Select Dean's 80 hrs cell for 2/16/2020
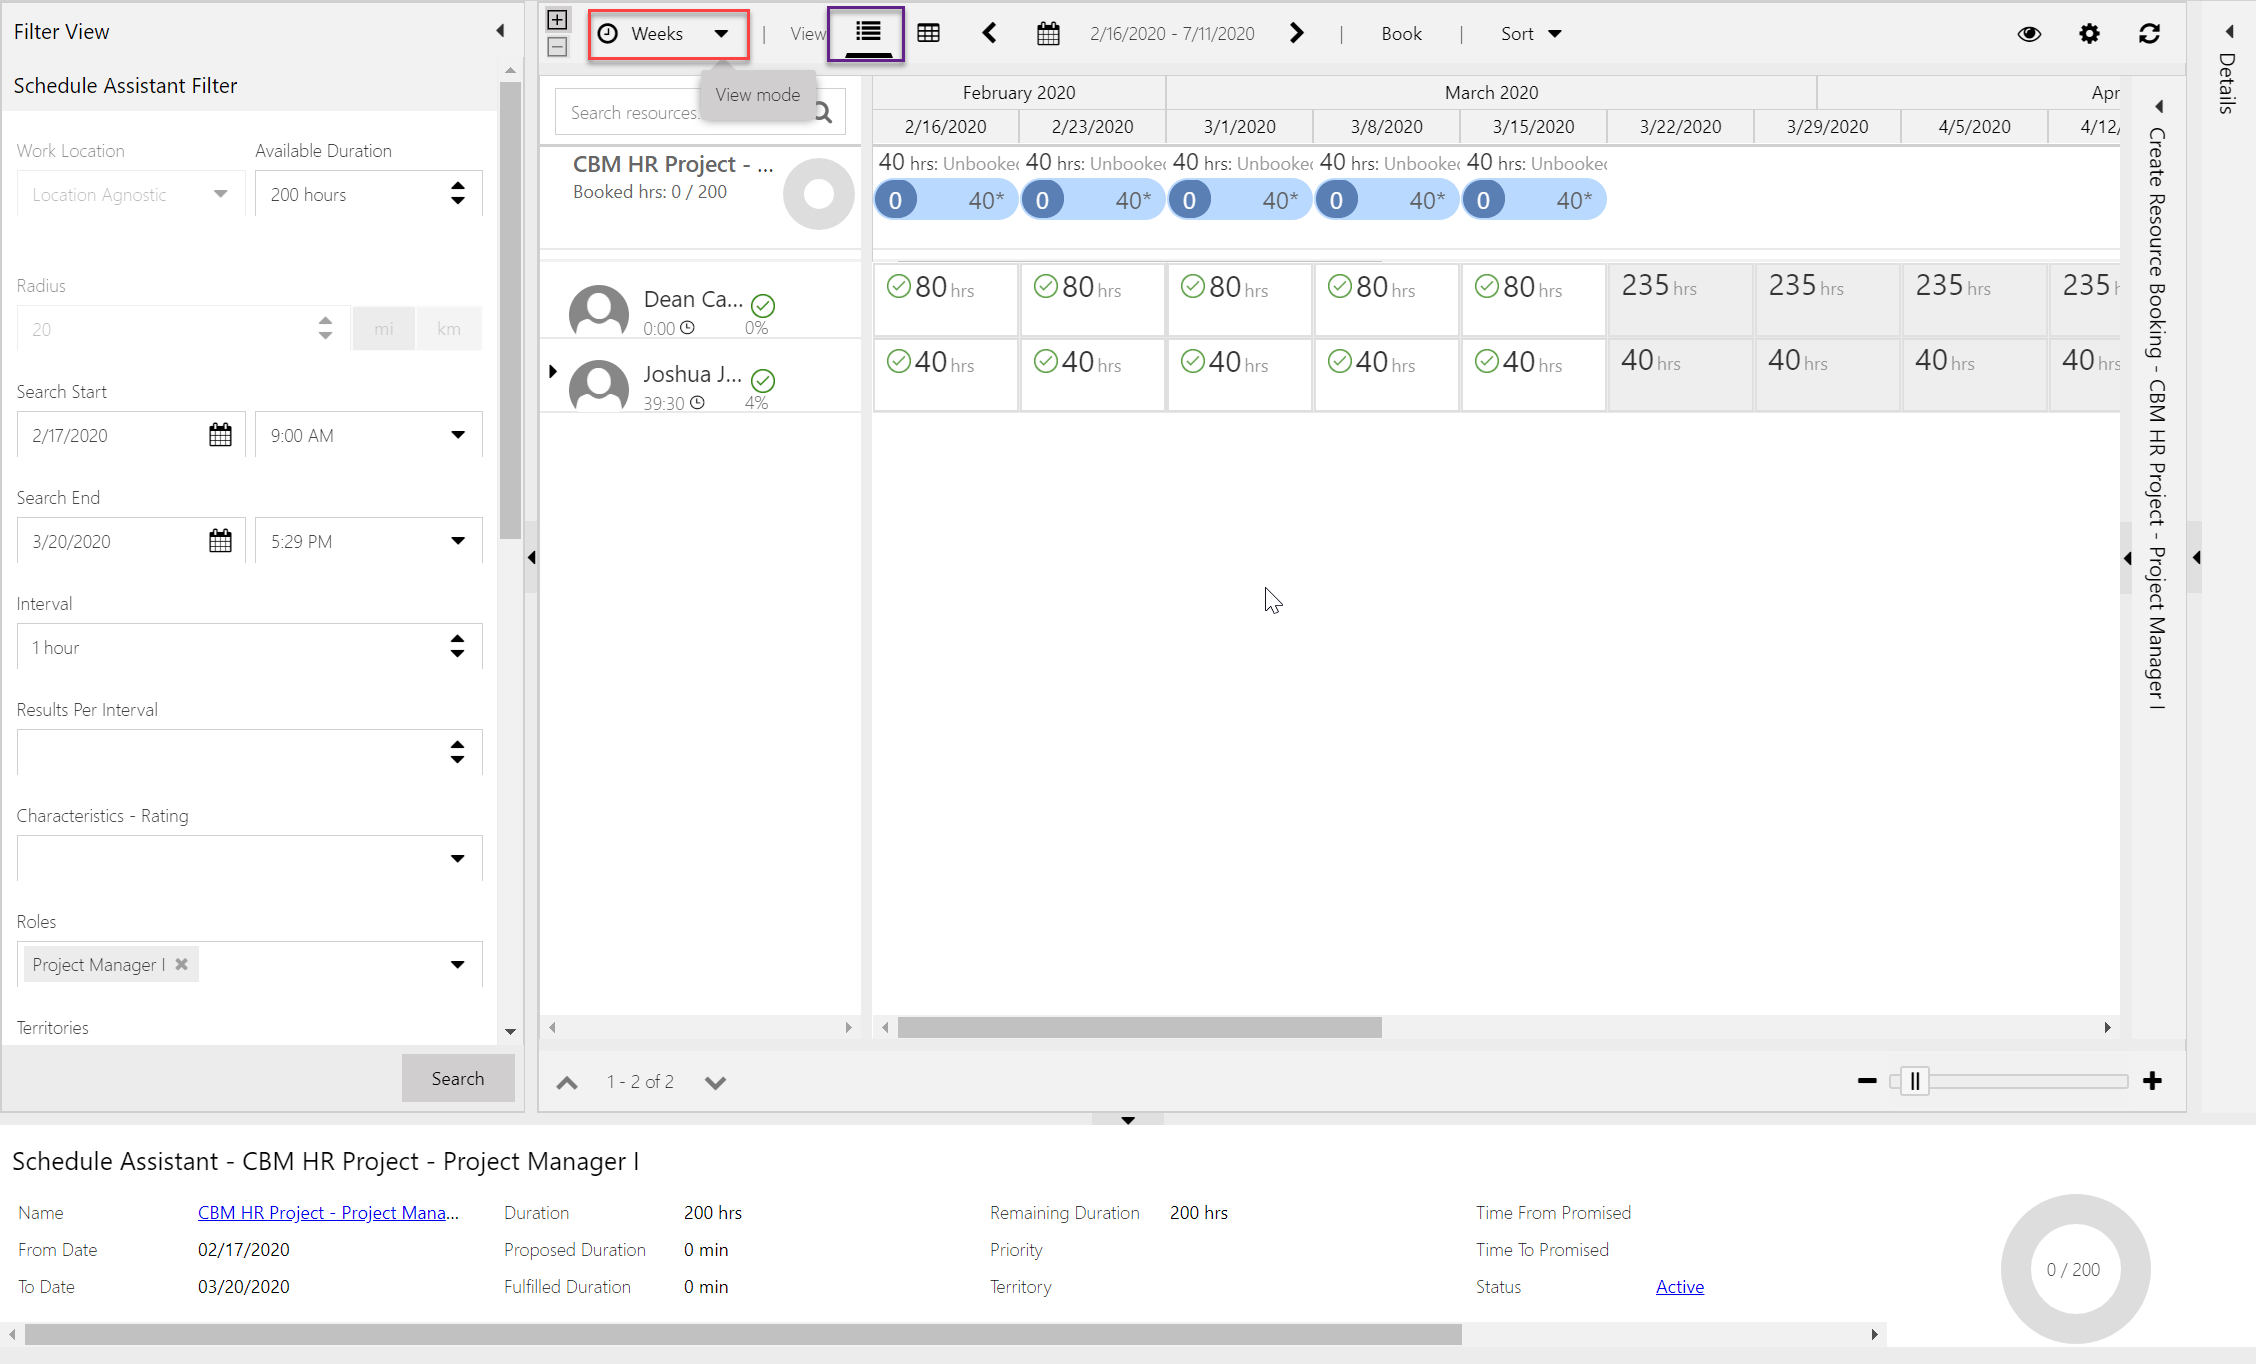The width and height of the screenshot is (2256, 1364). (945, 299)
